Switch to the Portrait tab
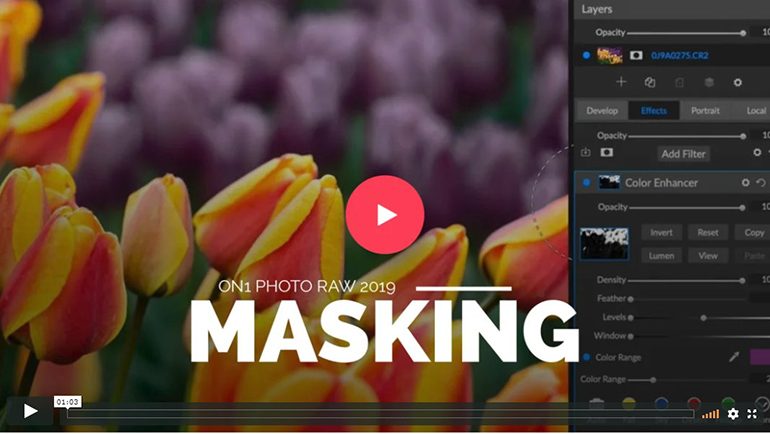770x434 pixels. [x=706, y=111]
